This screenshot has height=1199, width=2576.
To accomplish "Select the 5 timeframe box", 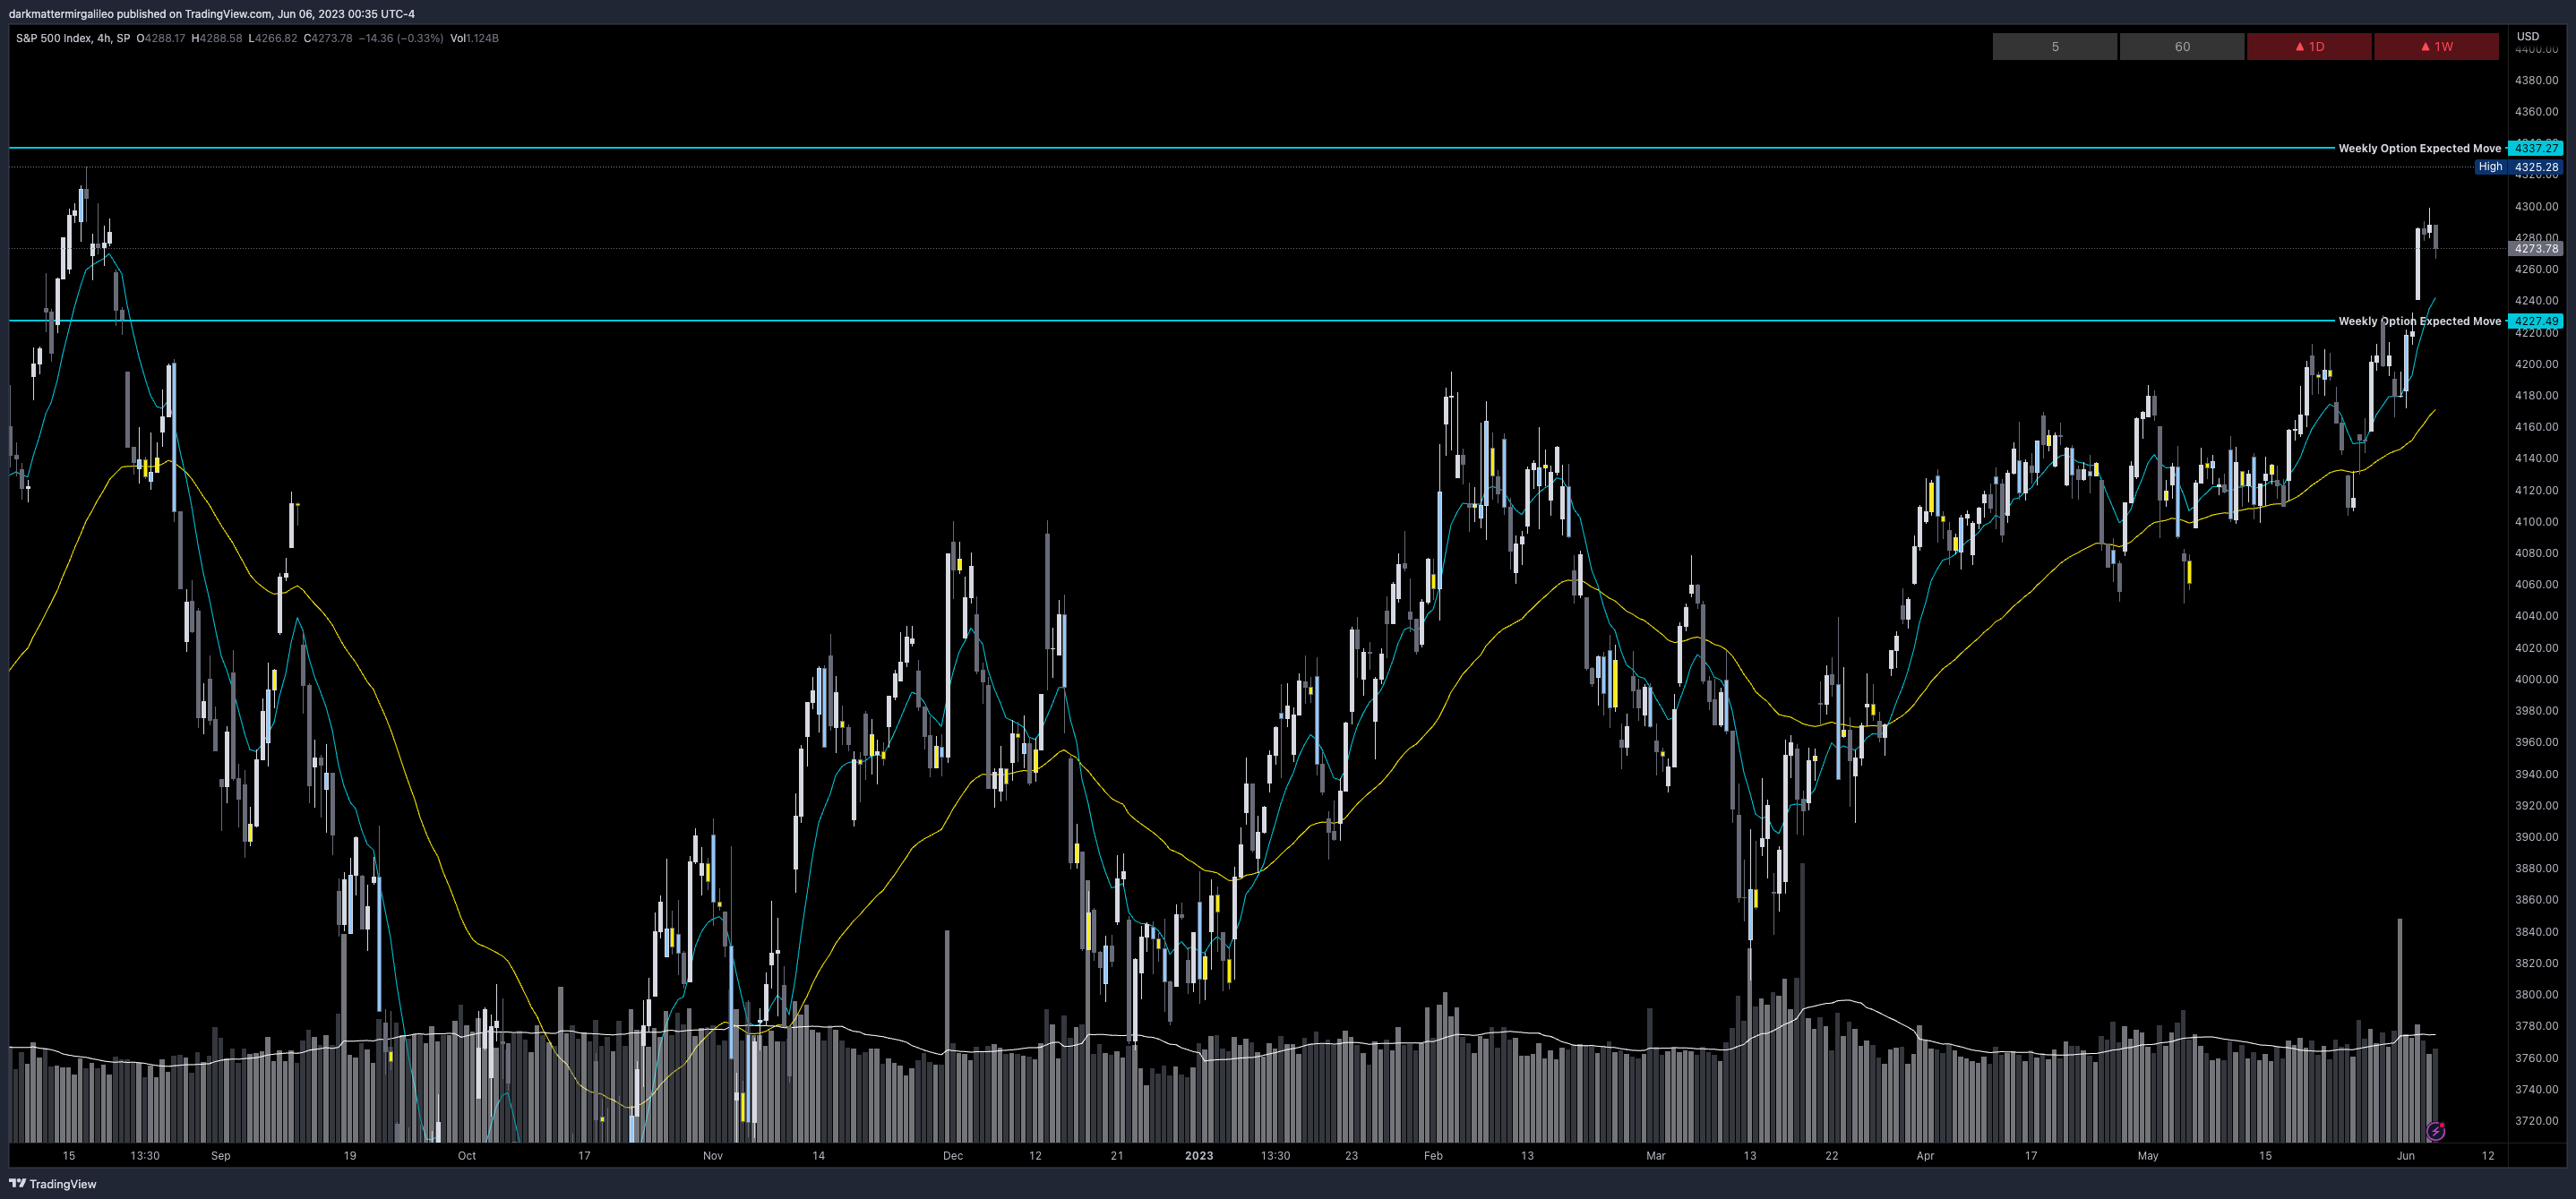I will (x=2054, y=46).
